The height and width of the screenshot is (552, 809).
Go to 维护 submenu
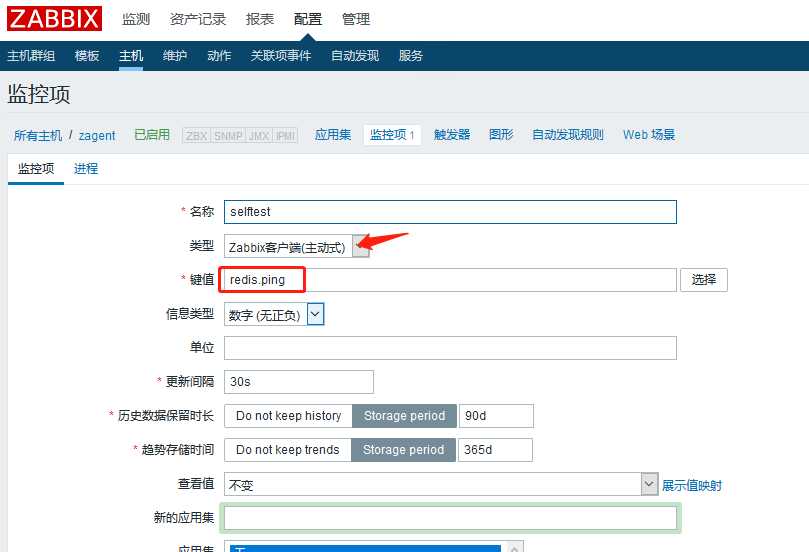pyautogui.click(x=175, y=56)
